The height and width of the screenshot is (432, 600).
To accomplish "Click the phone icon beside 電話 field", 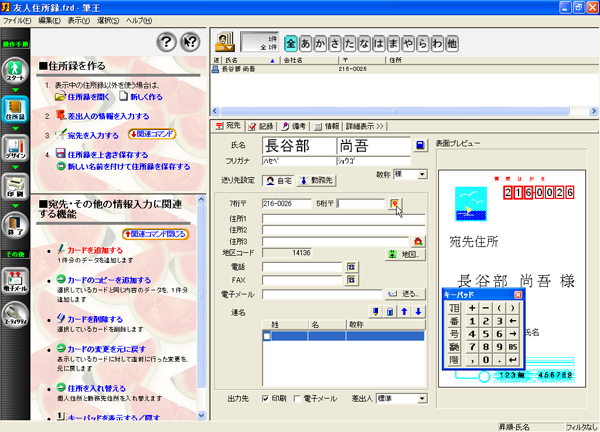I will point(352,267).
